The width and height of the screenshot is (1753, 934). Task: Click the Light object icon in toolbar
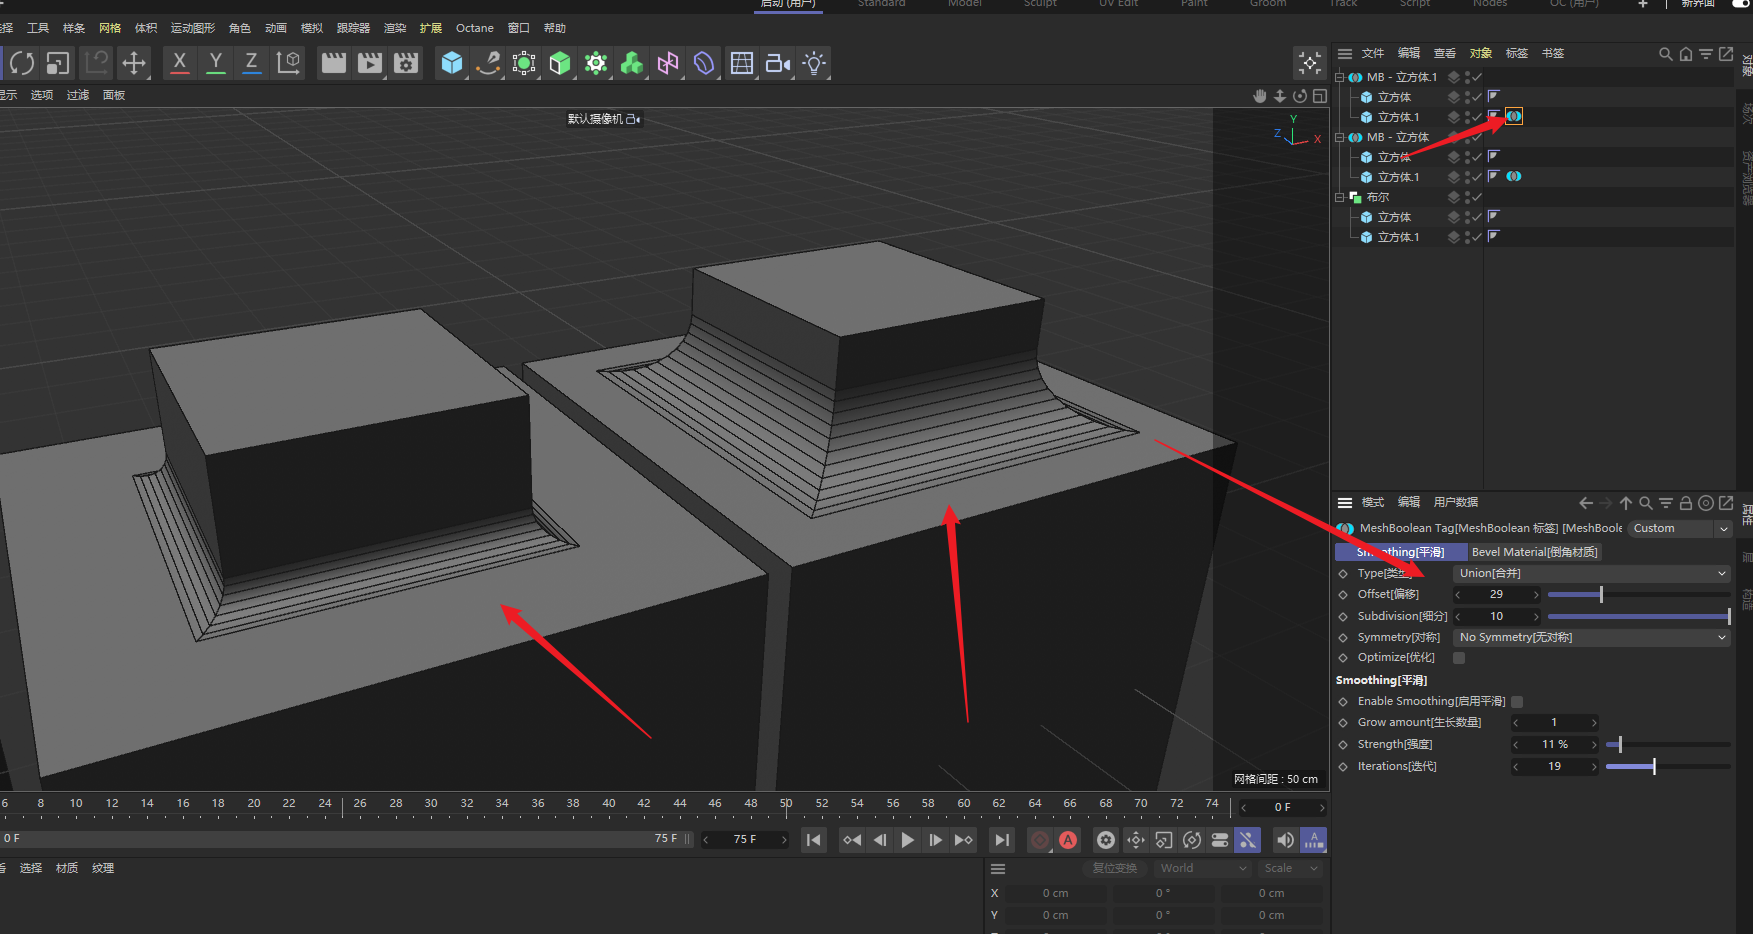point(814,63)
